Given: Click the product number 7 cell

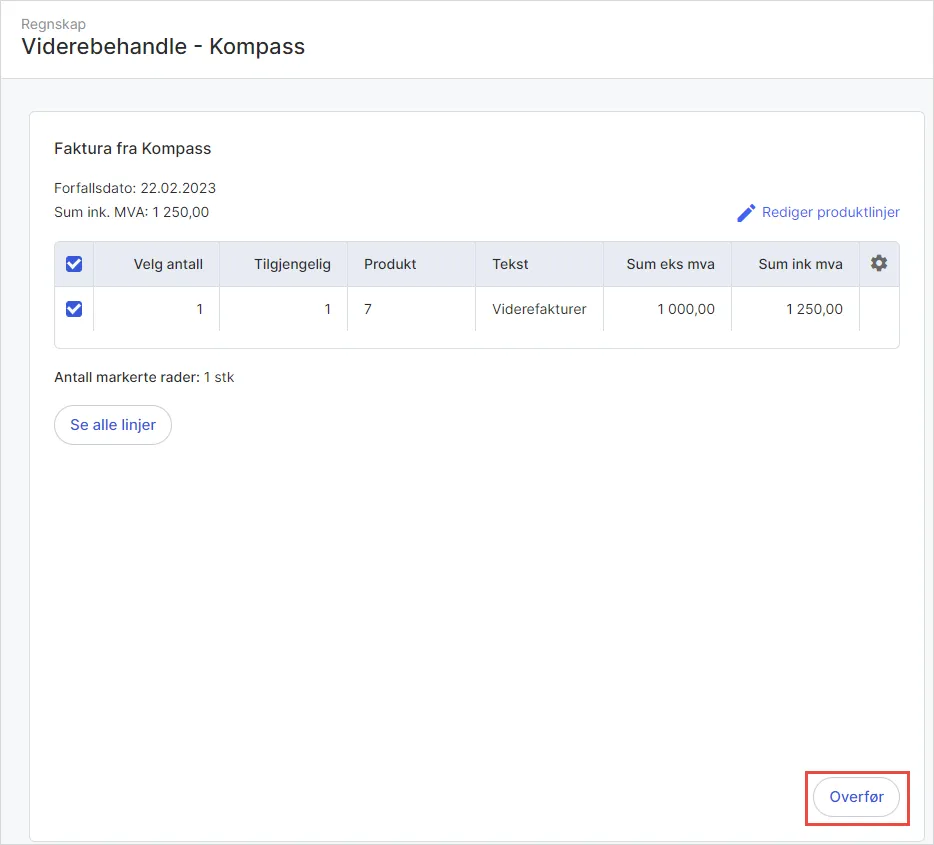Looking at the screenshot, I should coord(368,310).
